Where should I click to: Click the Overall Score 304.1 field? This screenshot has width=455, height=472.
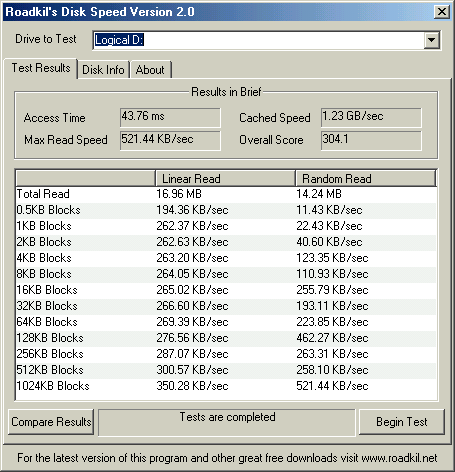point(371,140)
